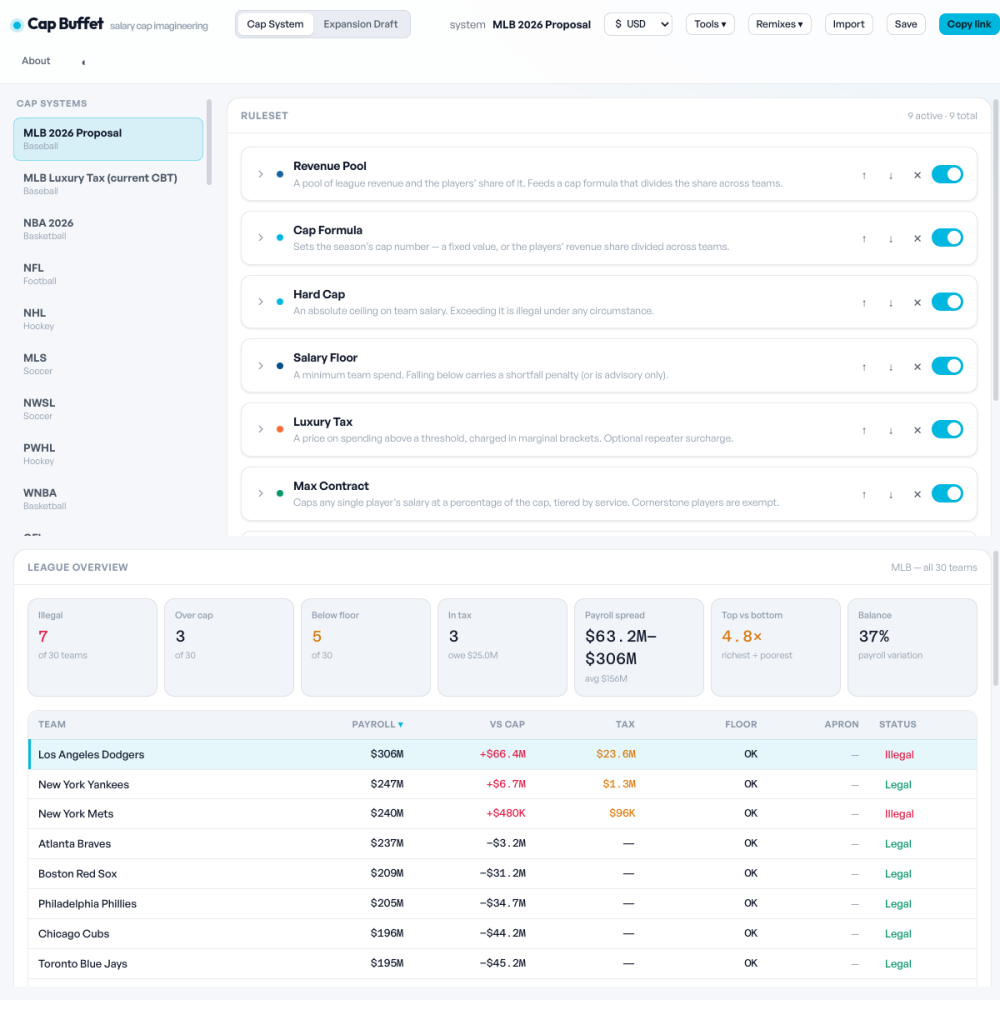
Task: Remove the Hard Cap rule
Action: [917, 303]
